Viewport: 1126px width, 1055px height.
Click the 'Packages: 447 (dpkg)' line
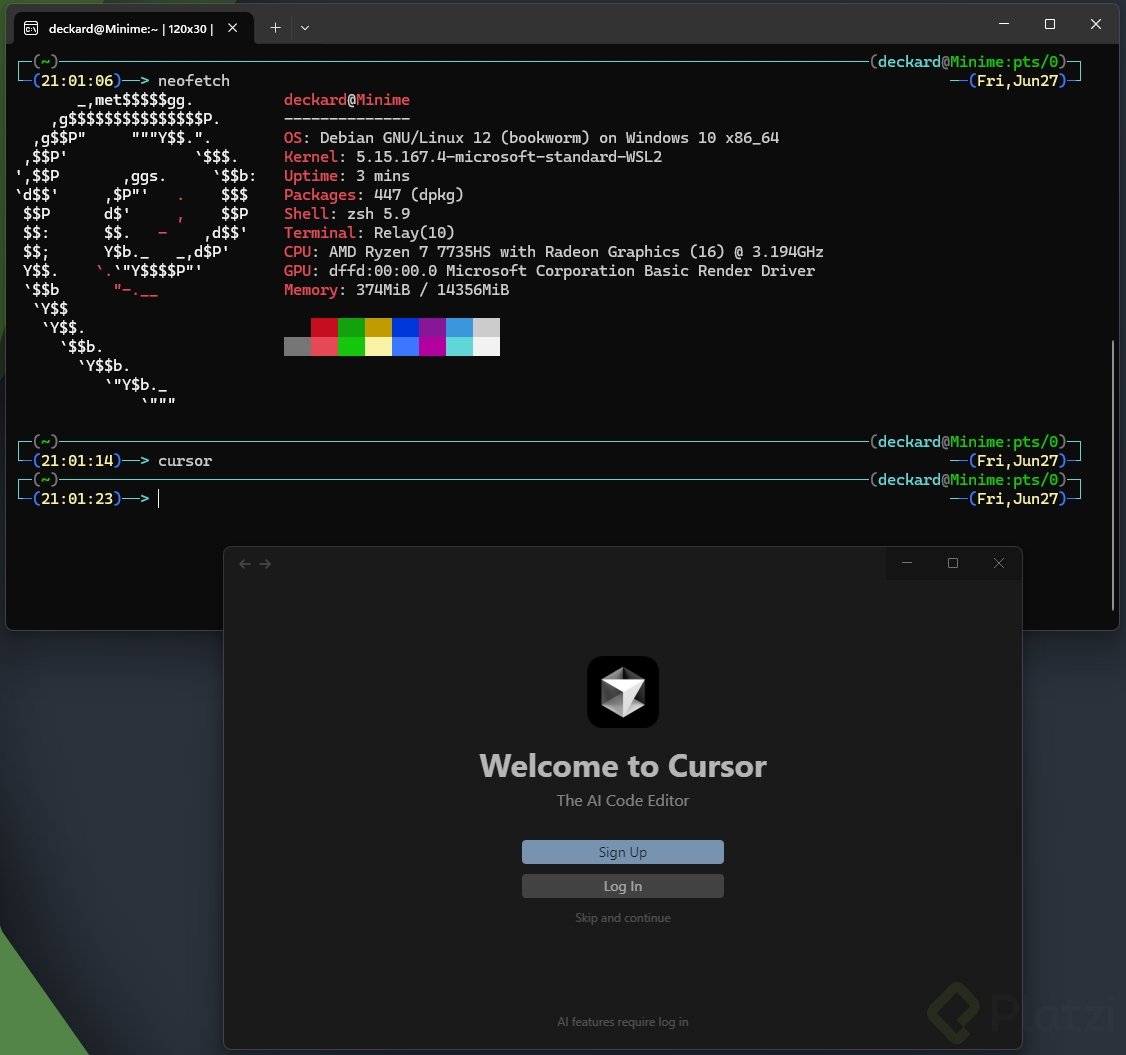pos(373,195)
